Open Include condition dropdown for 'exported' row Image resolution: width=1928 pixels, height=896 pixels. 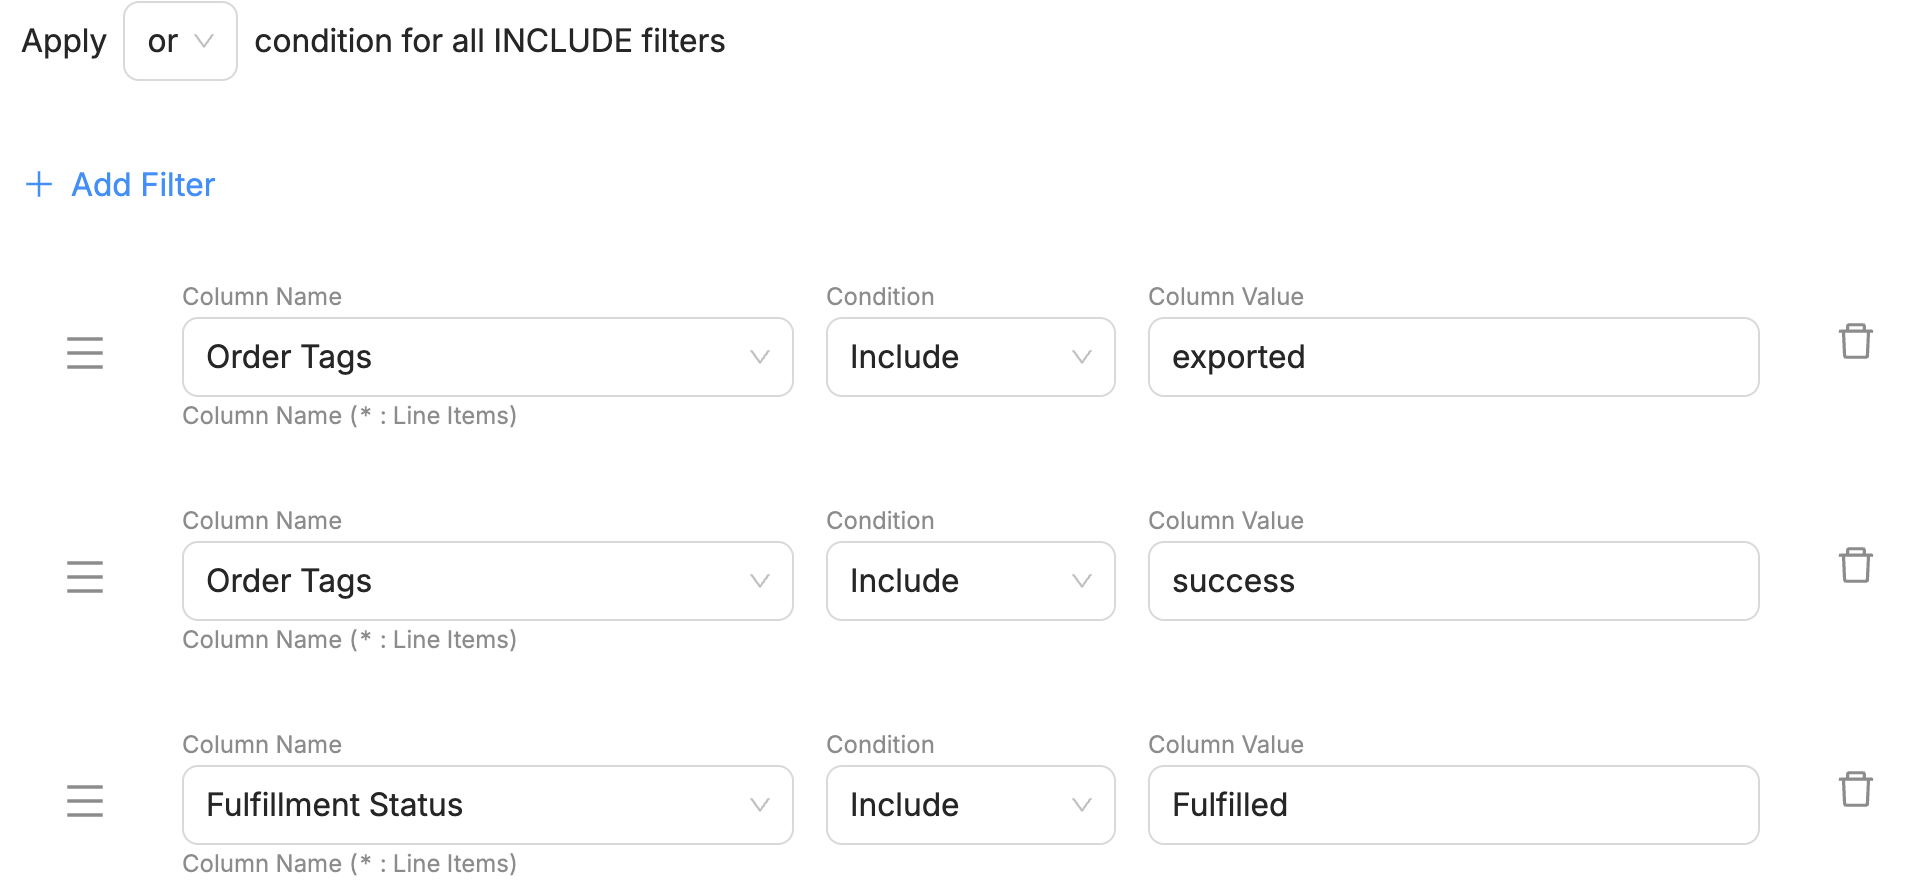coord(971,357)
